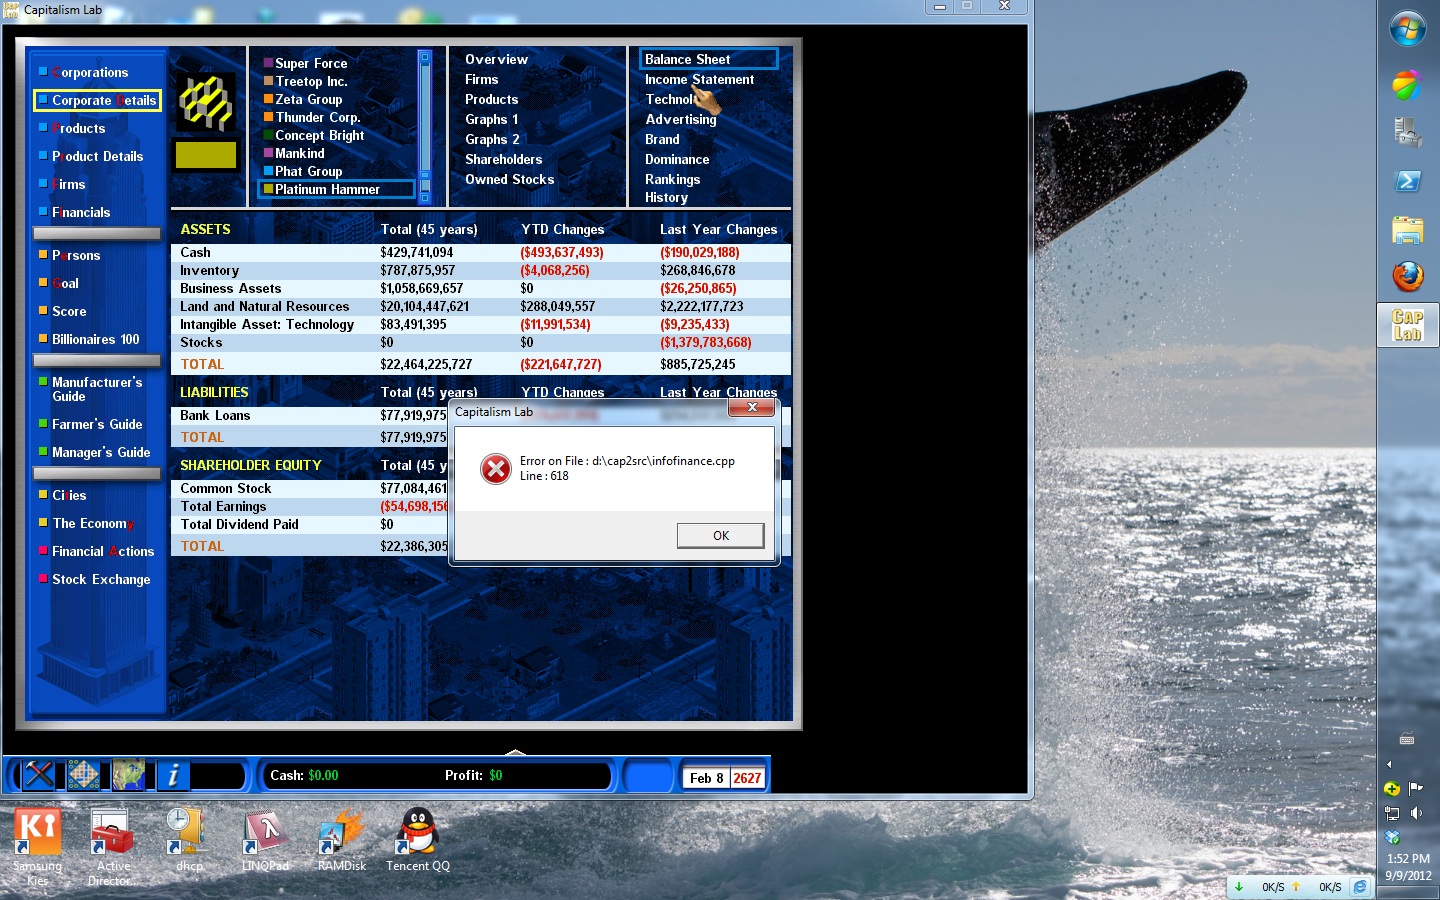Click the network speed monitor IE icon
1440x900 pixels.
[1360, 887]
